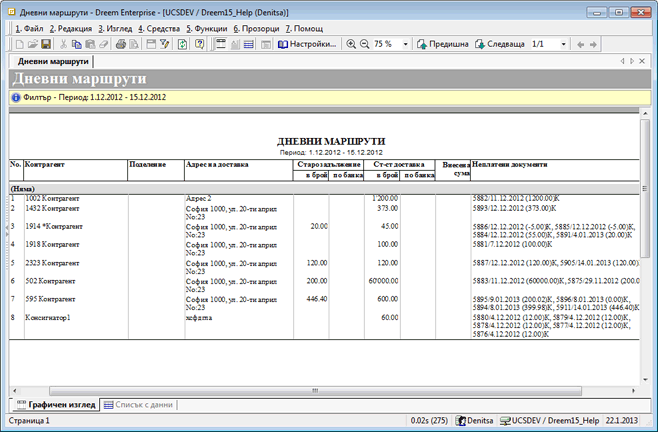Click the eraser Clear icon
Screen dimensions: 658x432
click(x=103, y=44)
